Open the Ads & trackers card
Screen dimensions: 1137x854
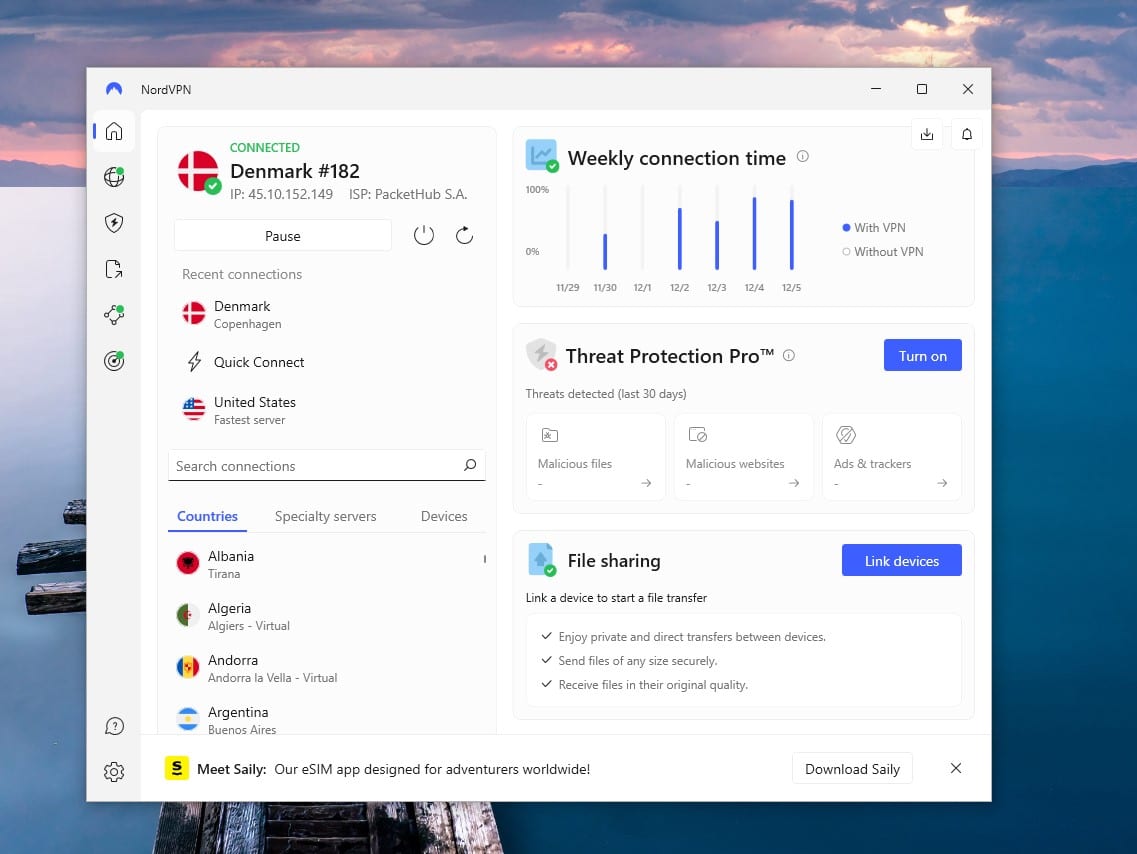tap(892, 457)
